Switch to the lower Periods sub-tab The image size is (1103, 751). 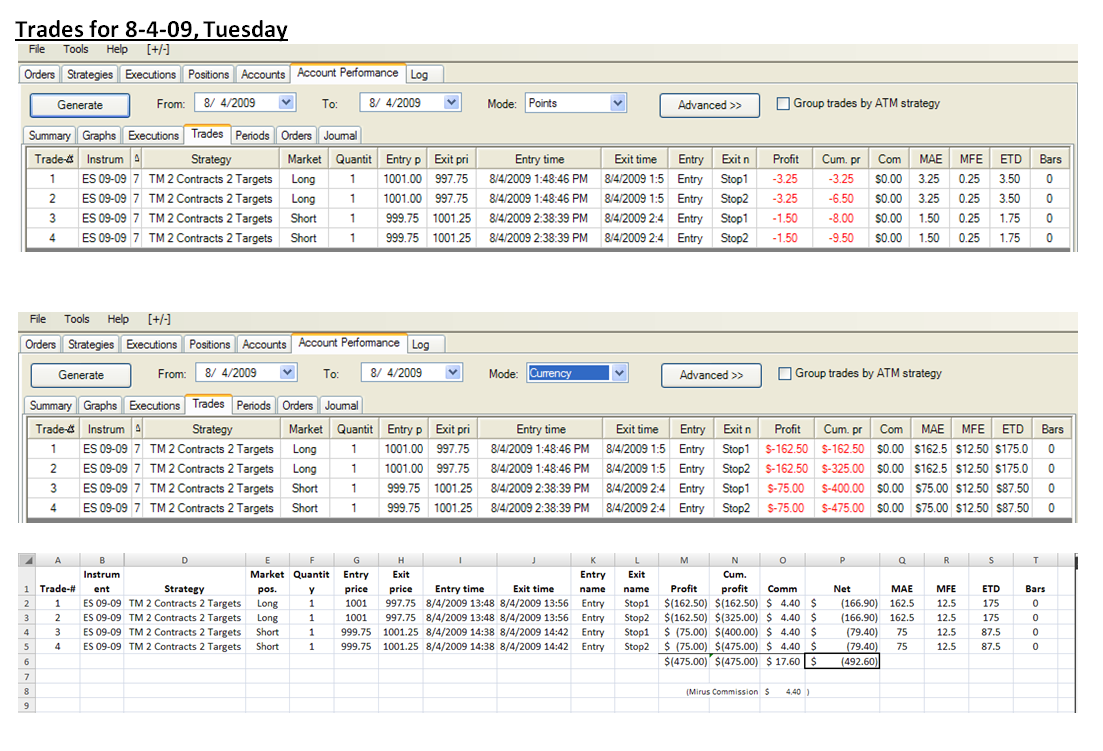(253, 406)
